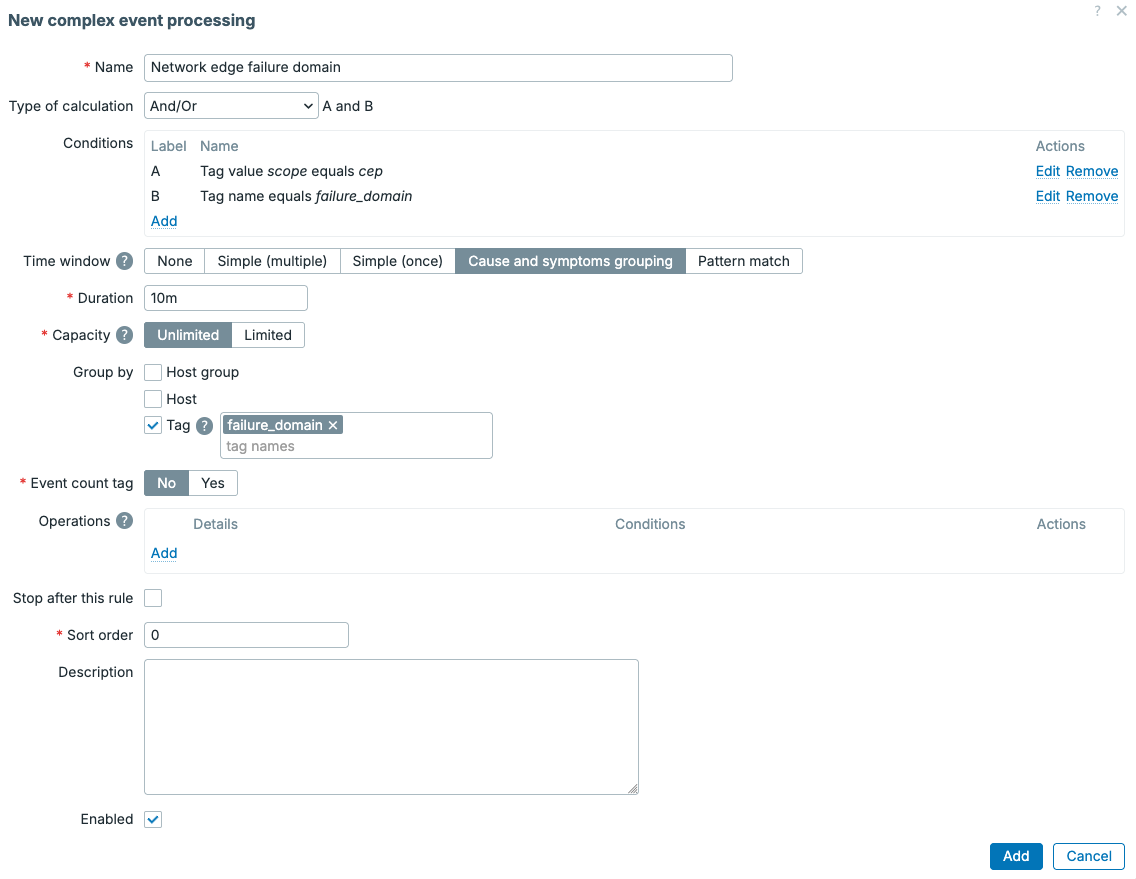Show help for Tag grouping
The image size is (1136, 879).
(205, 425)
